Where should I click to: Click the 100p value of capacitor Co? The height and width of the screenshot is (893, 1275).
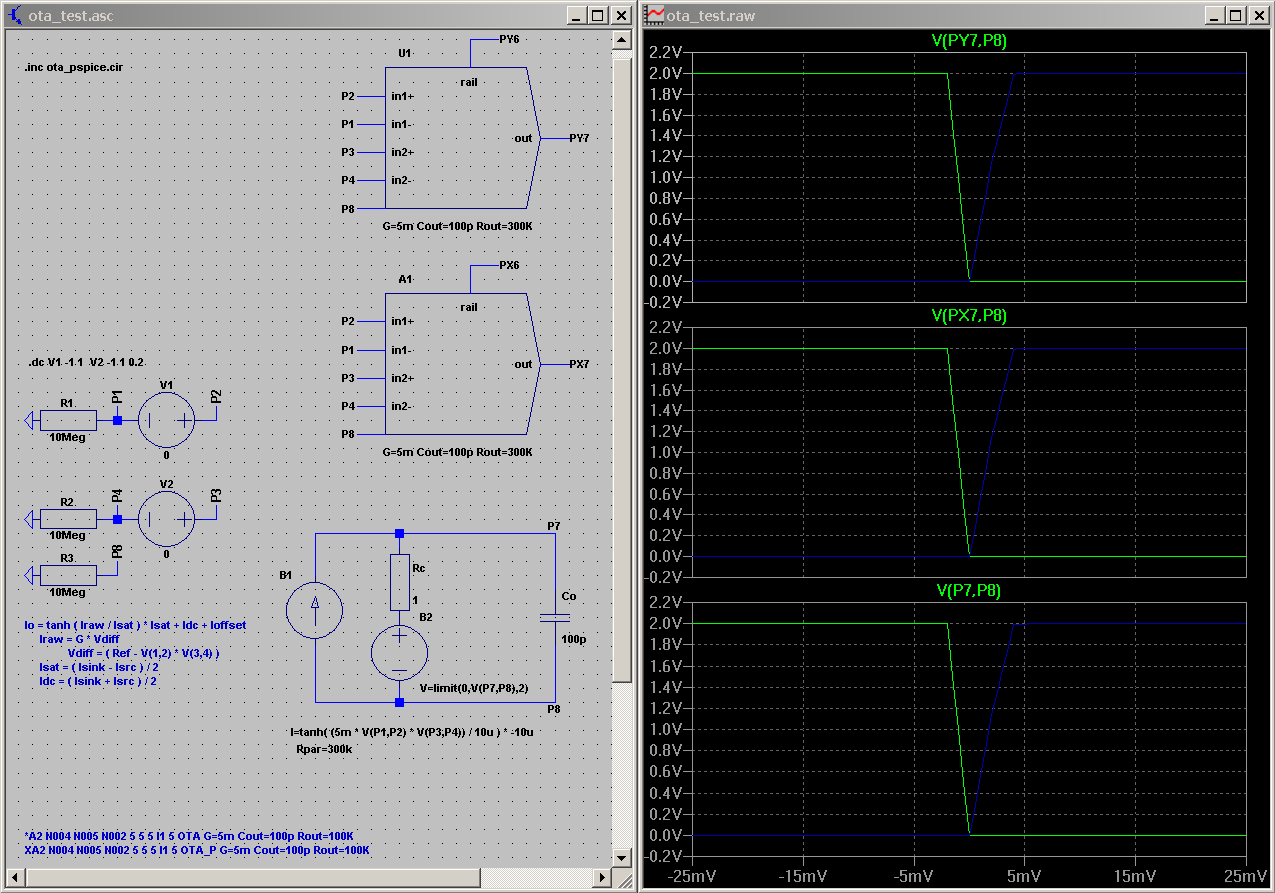[573, 638]
